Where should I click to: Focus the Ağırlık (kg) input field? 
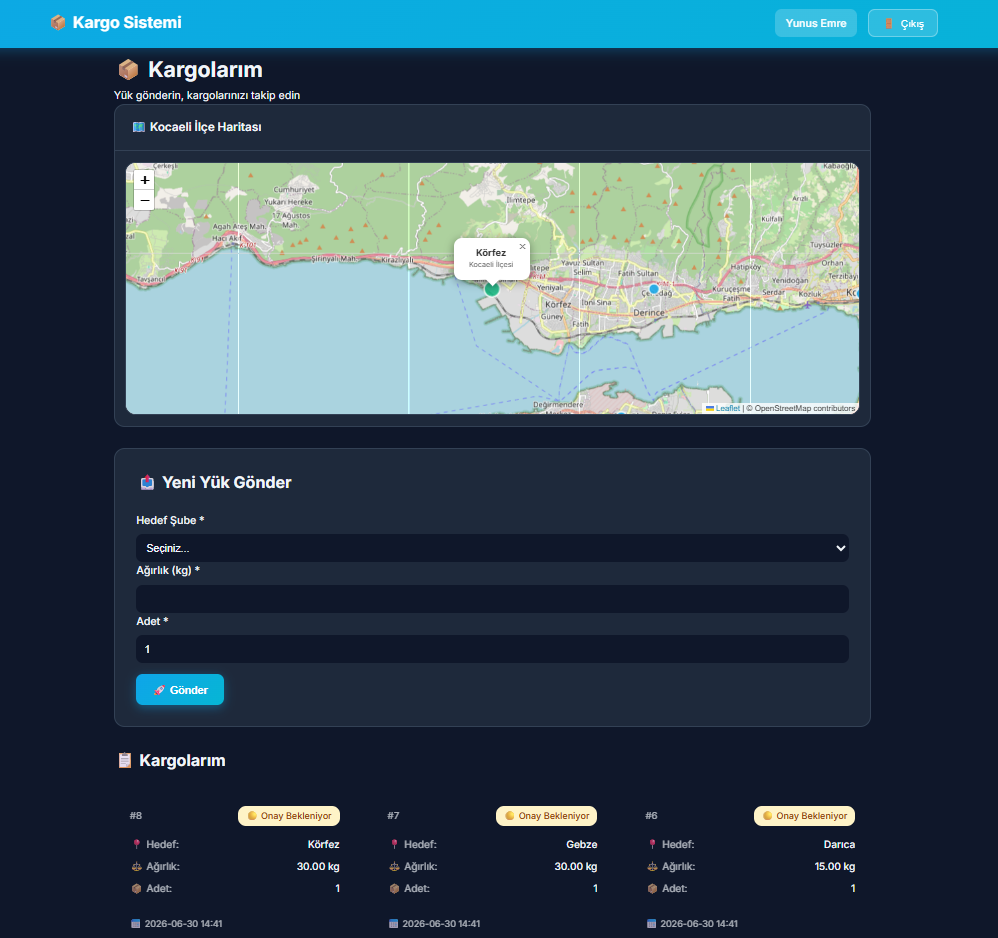[492, 599]
